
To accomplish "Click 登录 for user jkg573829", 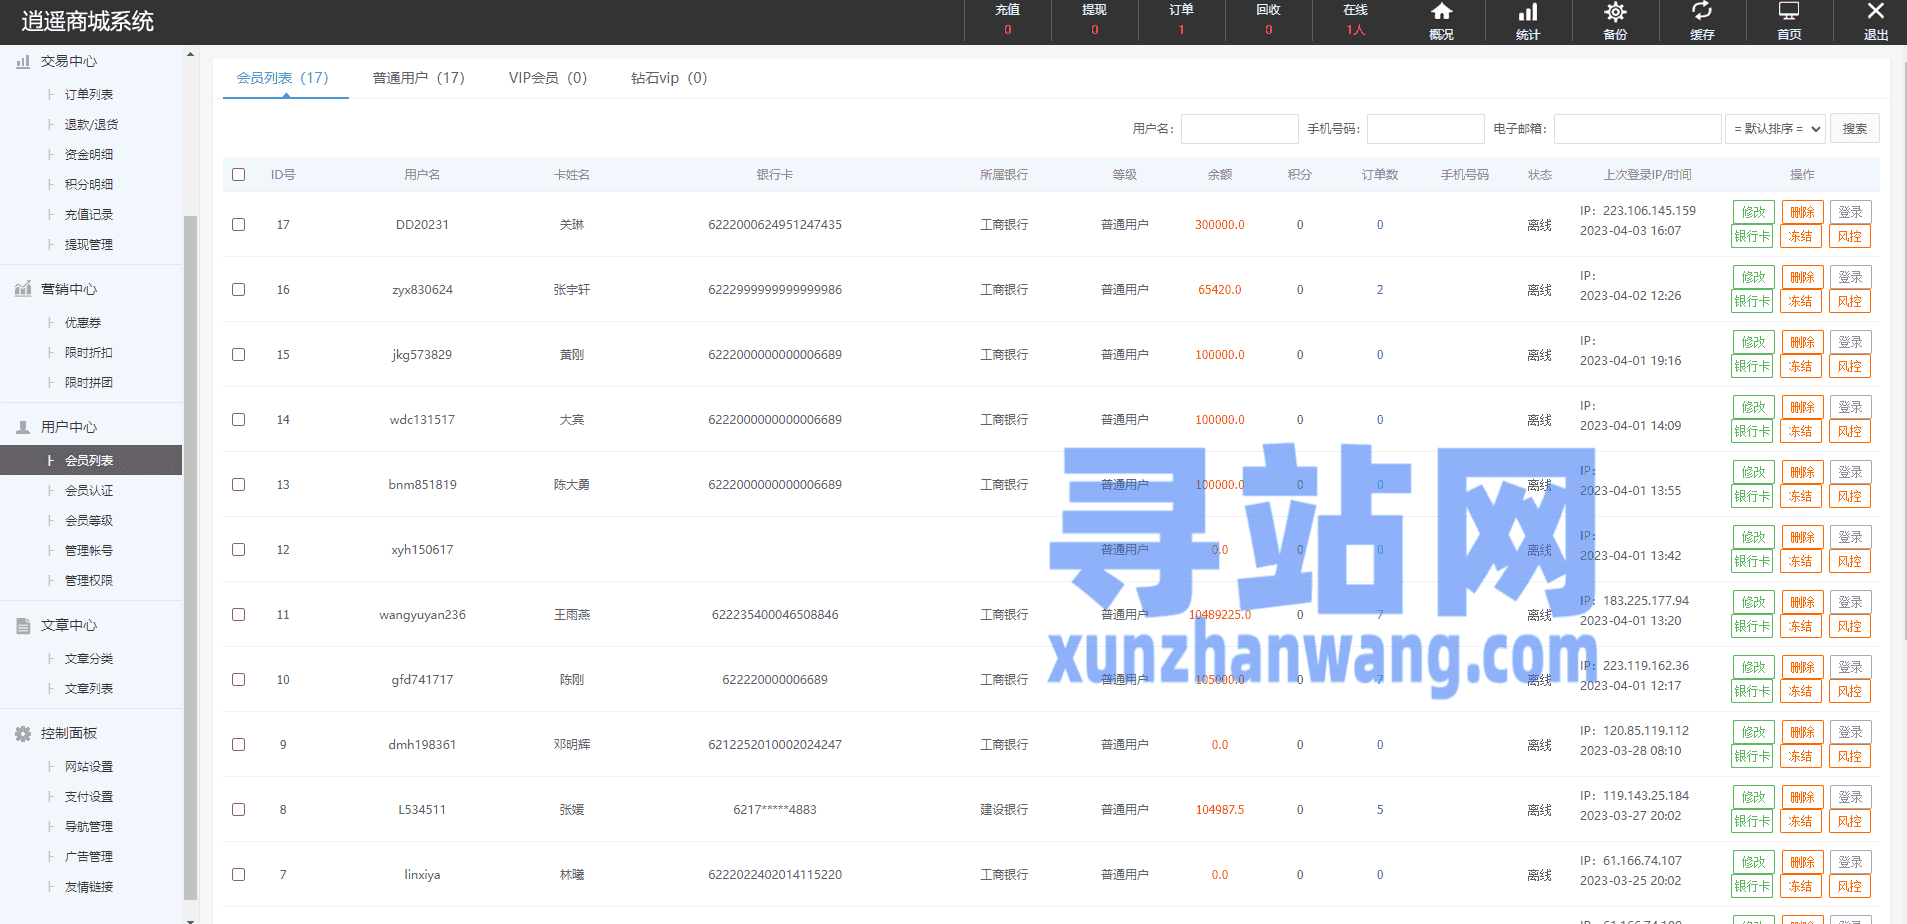I will (1850, 342).
